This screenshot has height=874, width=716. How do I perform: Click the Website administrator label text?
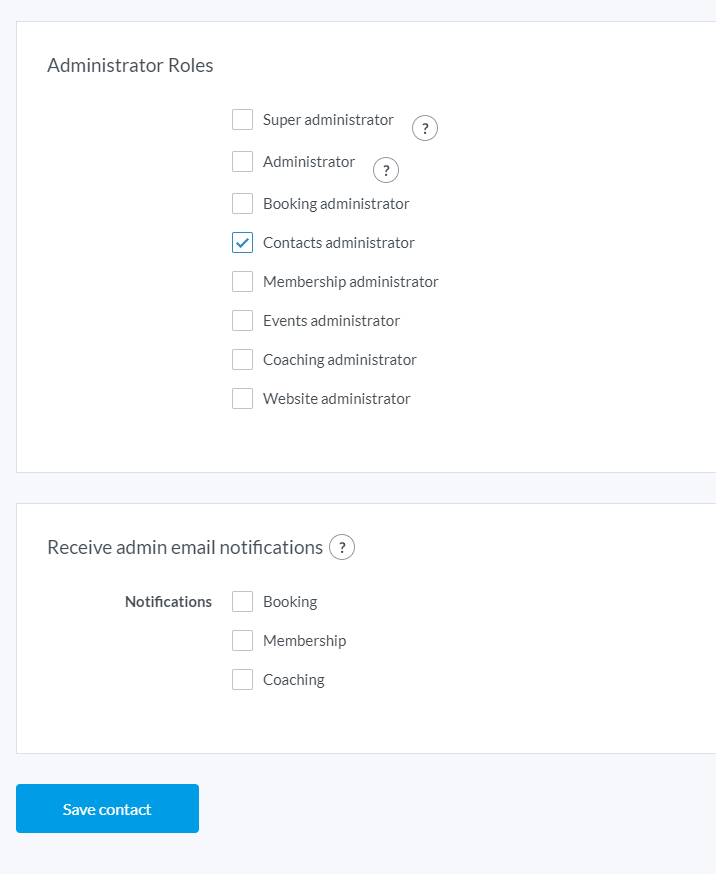tap(336, 399)
